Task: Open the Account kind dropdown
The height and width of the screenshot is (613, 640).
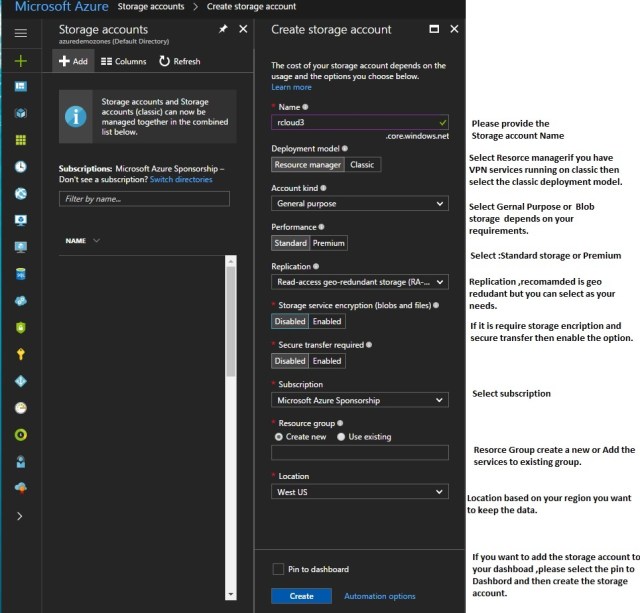Action: pos(360,204)
